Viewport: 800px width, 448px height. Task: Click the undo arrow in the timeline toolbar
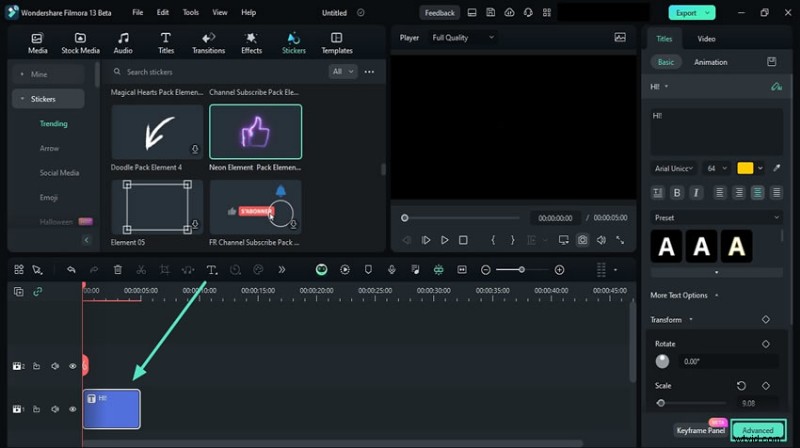(71, 270)
